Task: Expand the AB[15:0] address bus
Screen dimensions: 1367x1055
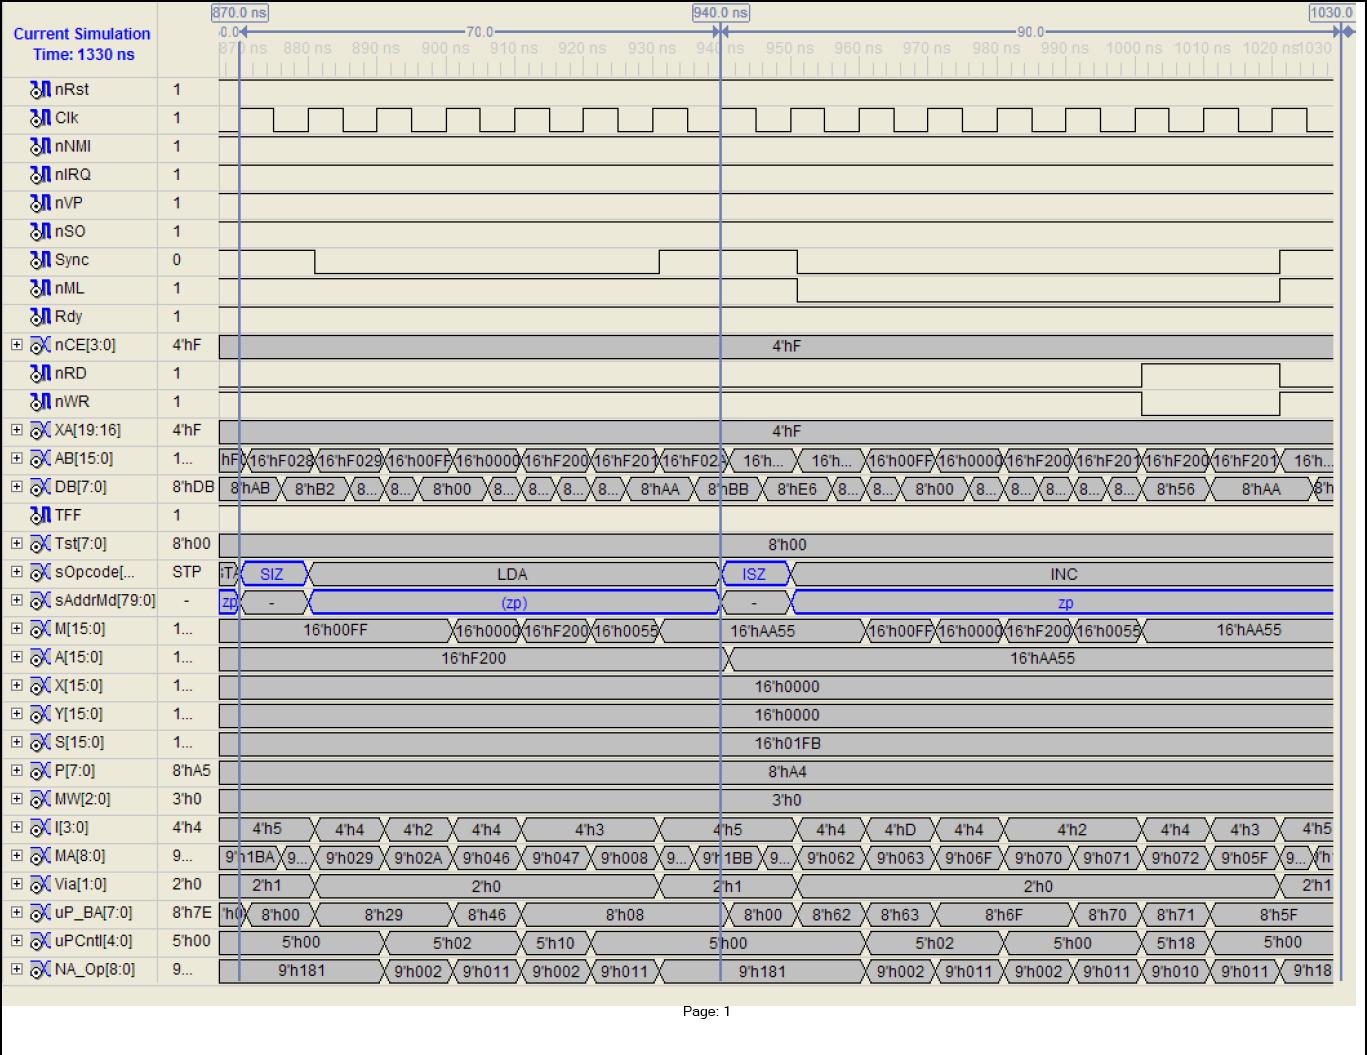Action: pos(16,459)
